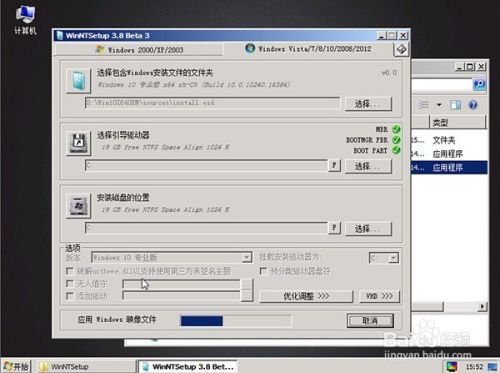The image size is (500, 373).
Task: Click the 优化调整 >>> button
Action: click(306, 296)
